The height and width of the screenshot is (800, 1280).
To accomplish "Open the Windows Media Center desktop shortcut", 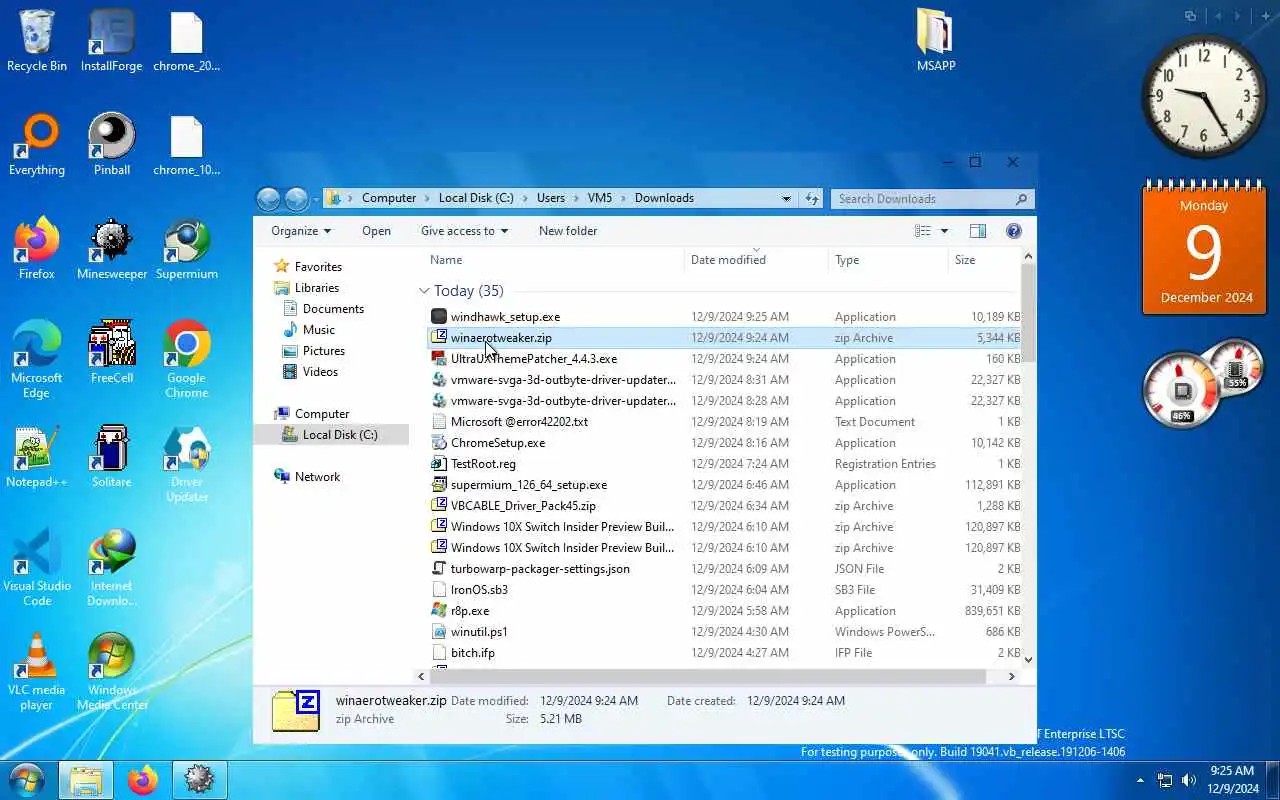I will [x=112, y=672].
